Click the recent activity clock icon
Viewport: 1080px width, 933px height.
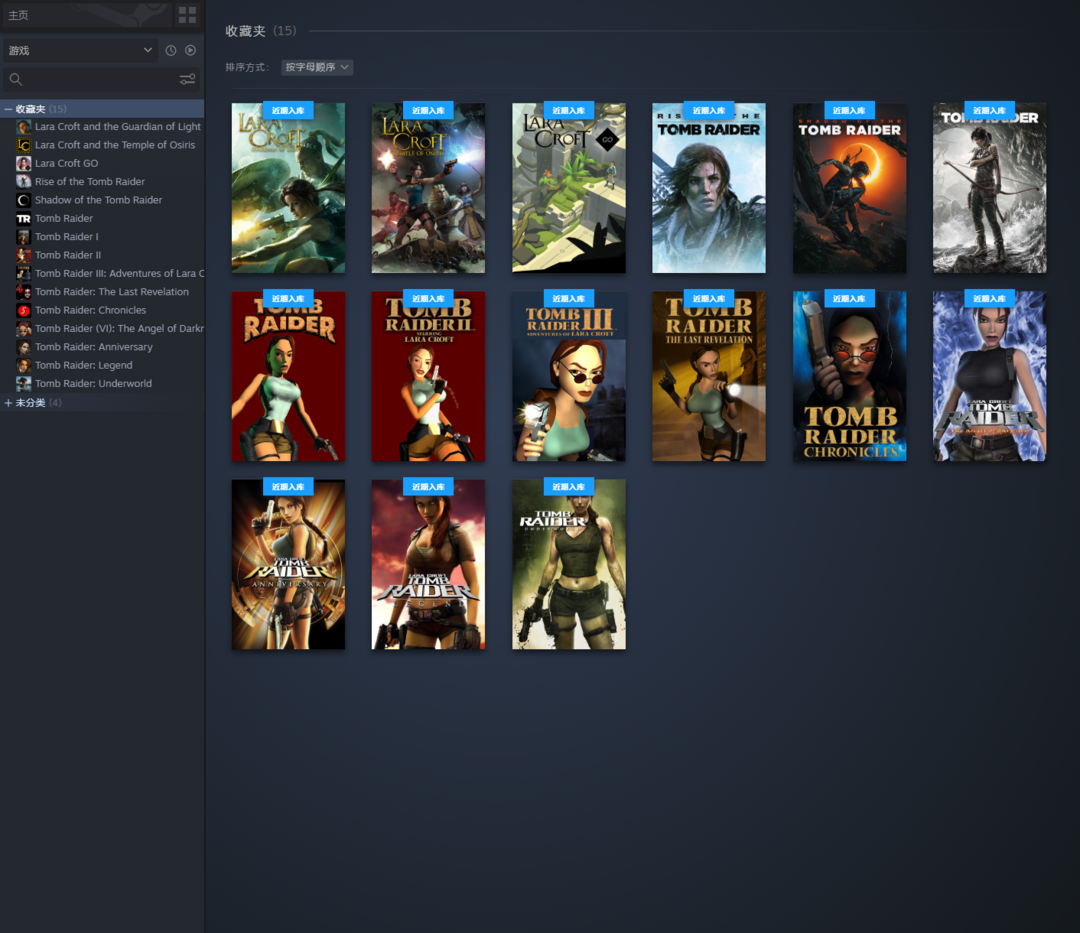click(171, 50)
